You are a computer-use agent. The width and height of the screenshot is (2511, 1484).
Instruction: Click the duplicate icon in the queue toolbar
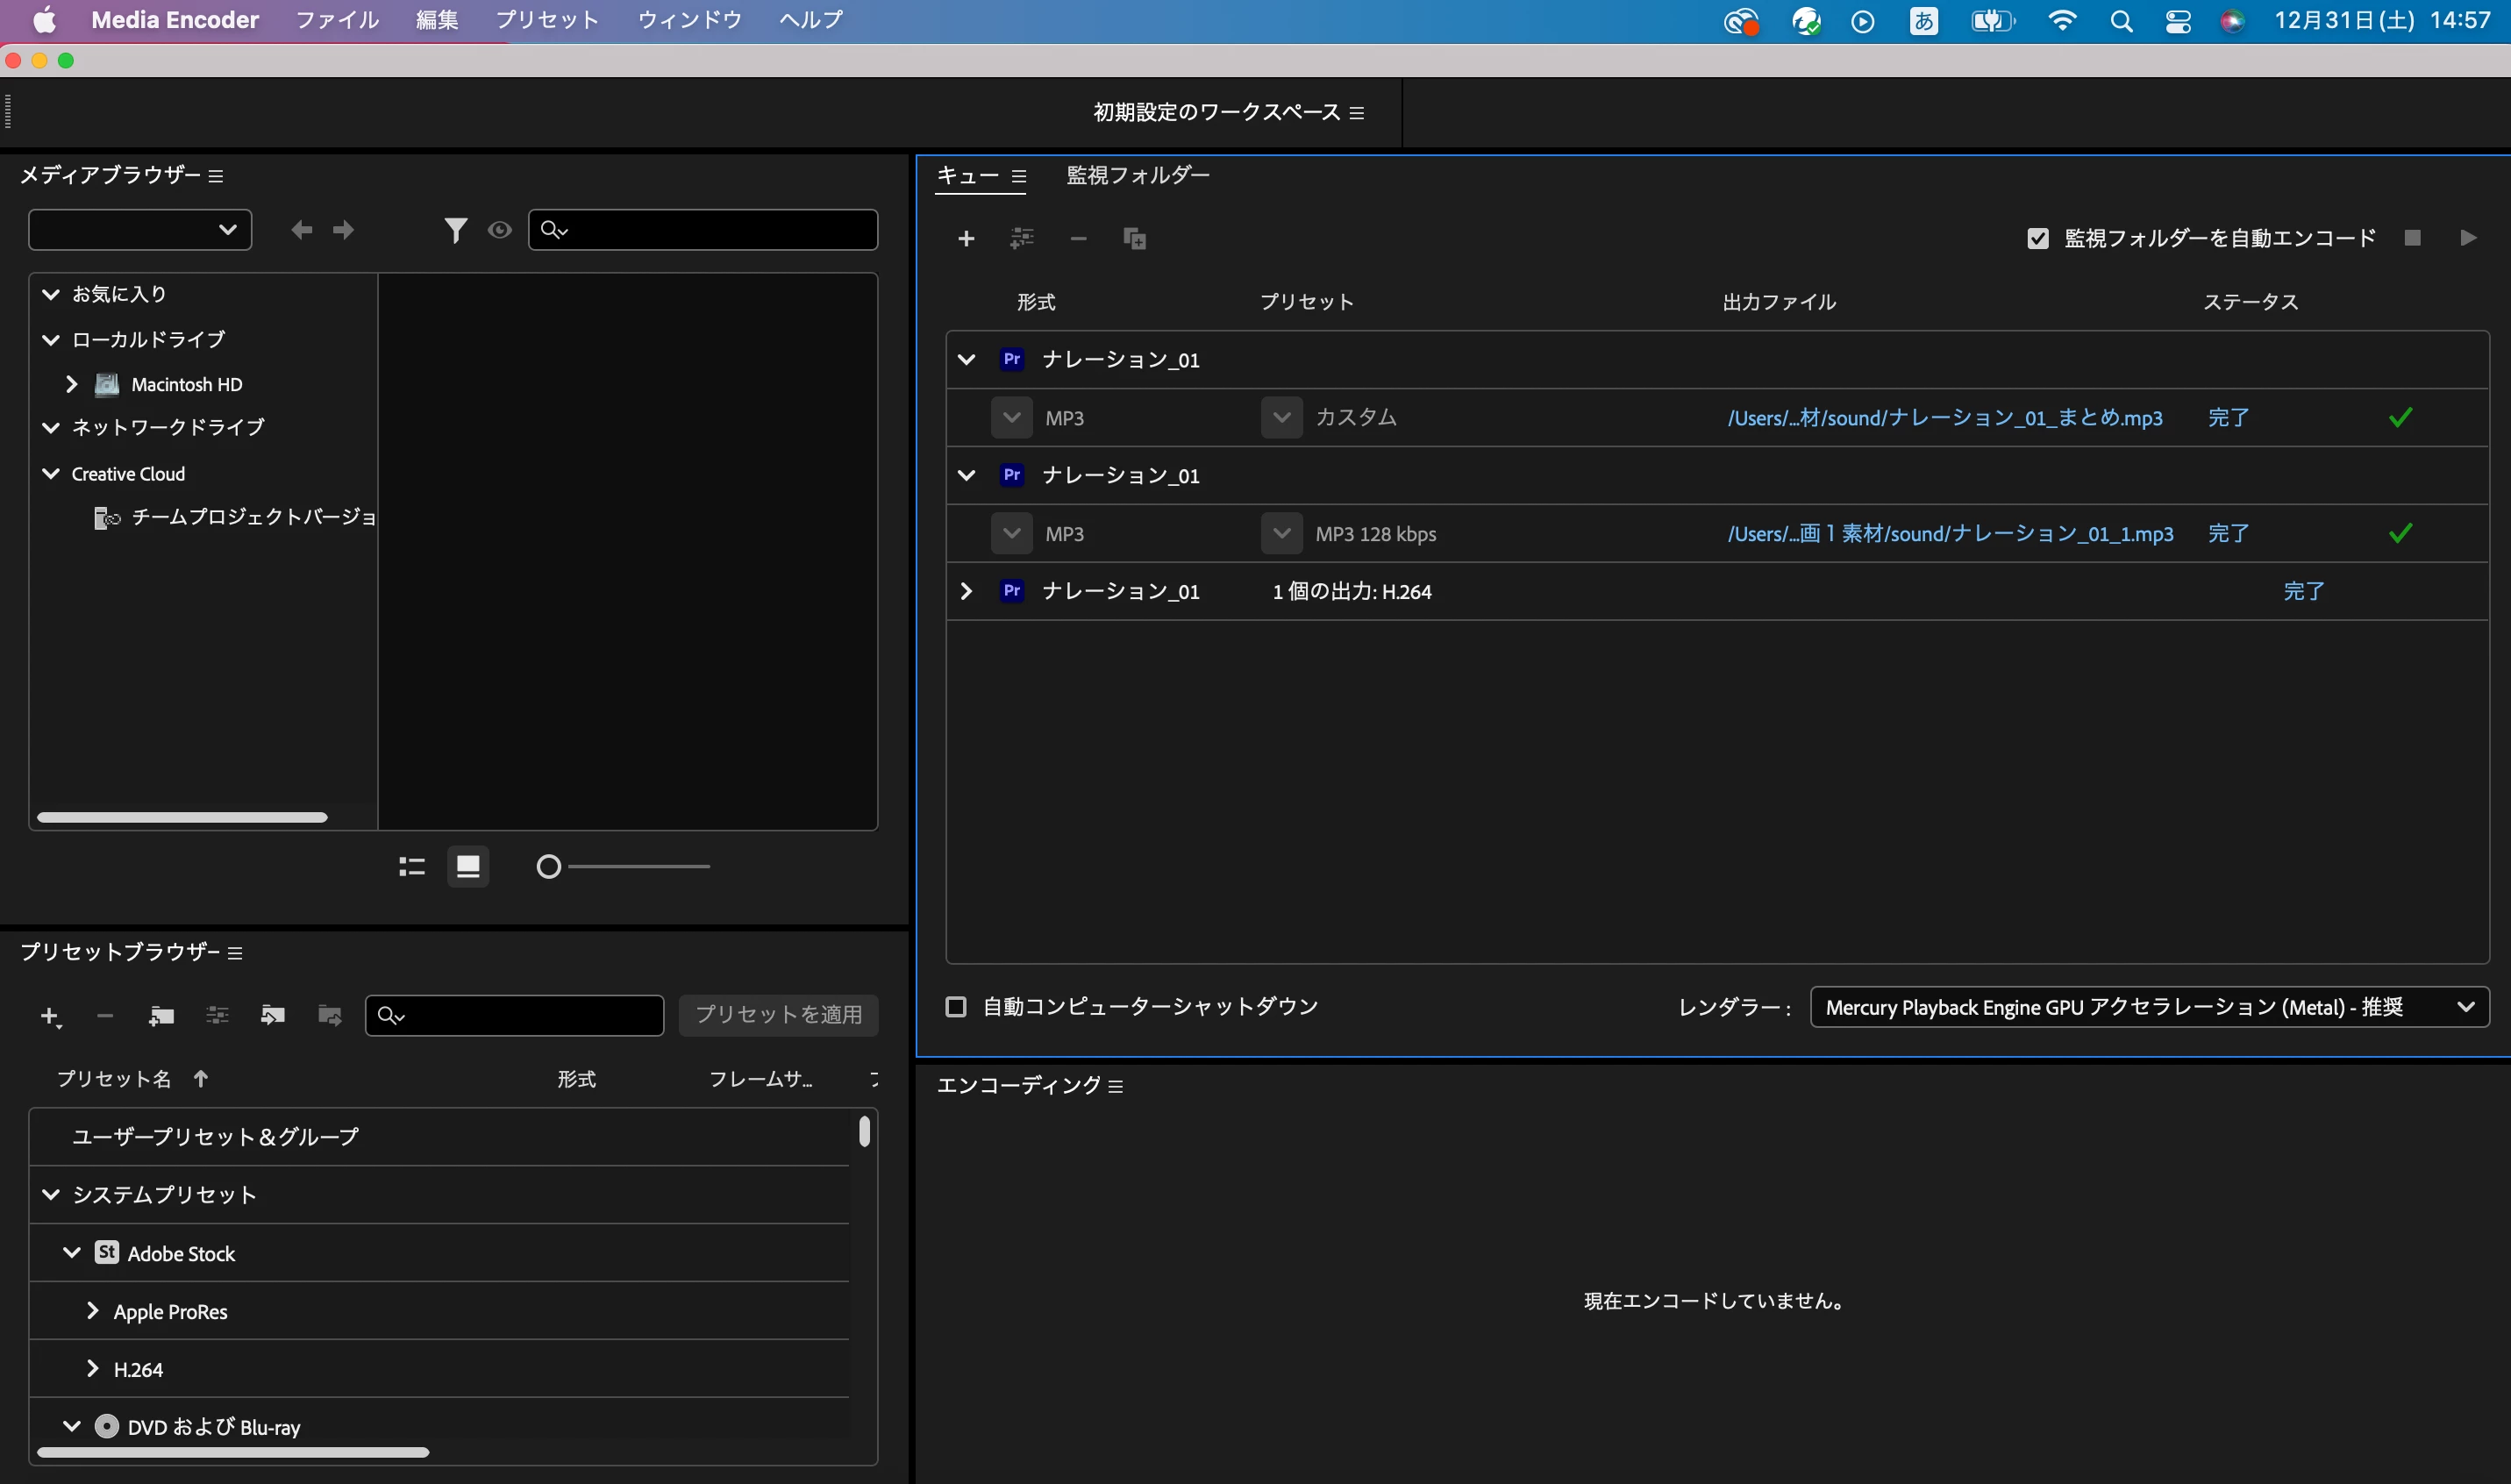point(1134,238)
